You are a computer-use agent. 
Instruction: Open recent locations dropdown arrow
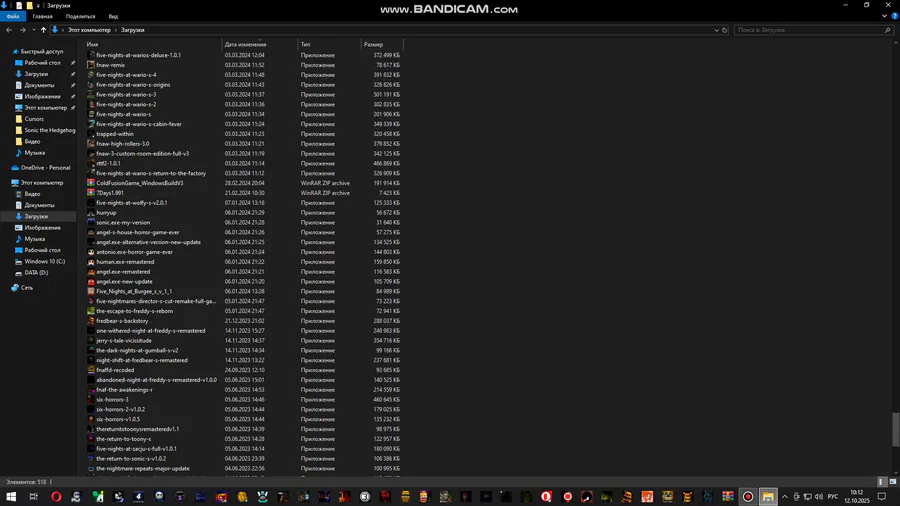pos(33,30)
